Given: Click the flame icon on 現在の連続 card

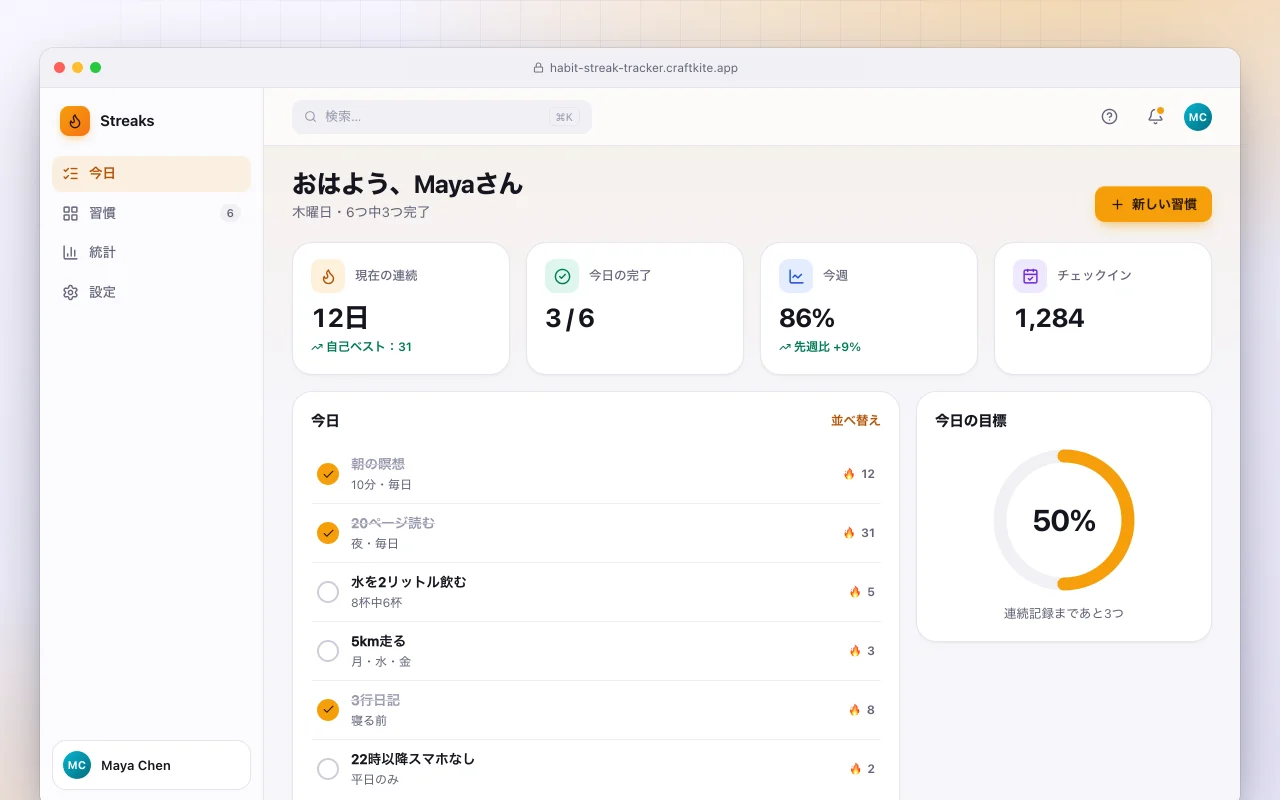Looking at the screenshot, I should click(328, 276).
